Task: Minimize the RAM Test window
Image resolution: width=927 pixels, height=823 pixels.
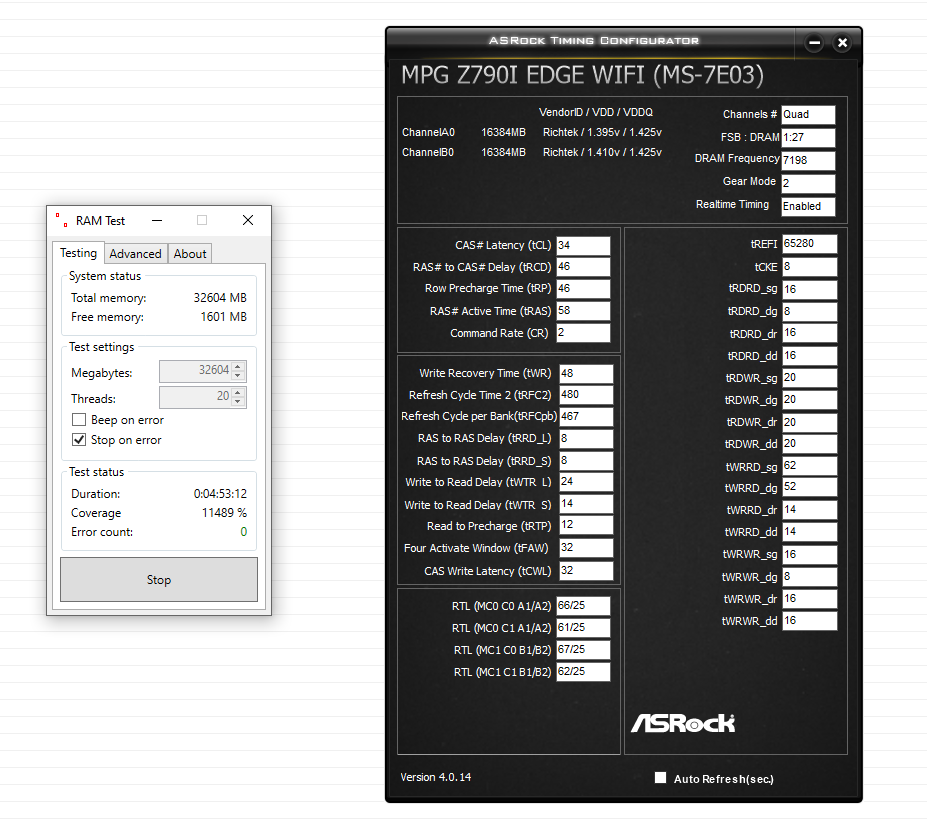Action: coord(157,221)
